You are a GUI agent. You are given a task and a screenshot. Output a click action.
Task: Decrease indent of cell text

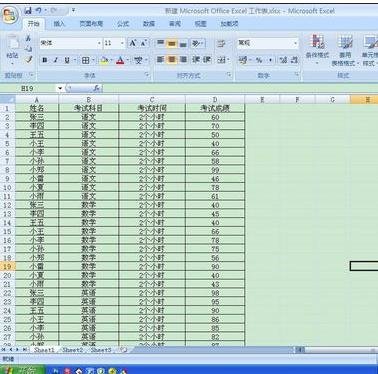click(196, 60)
